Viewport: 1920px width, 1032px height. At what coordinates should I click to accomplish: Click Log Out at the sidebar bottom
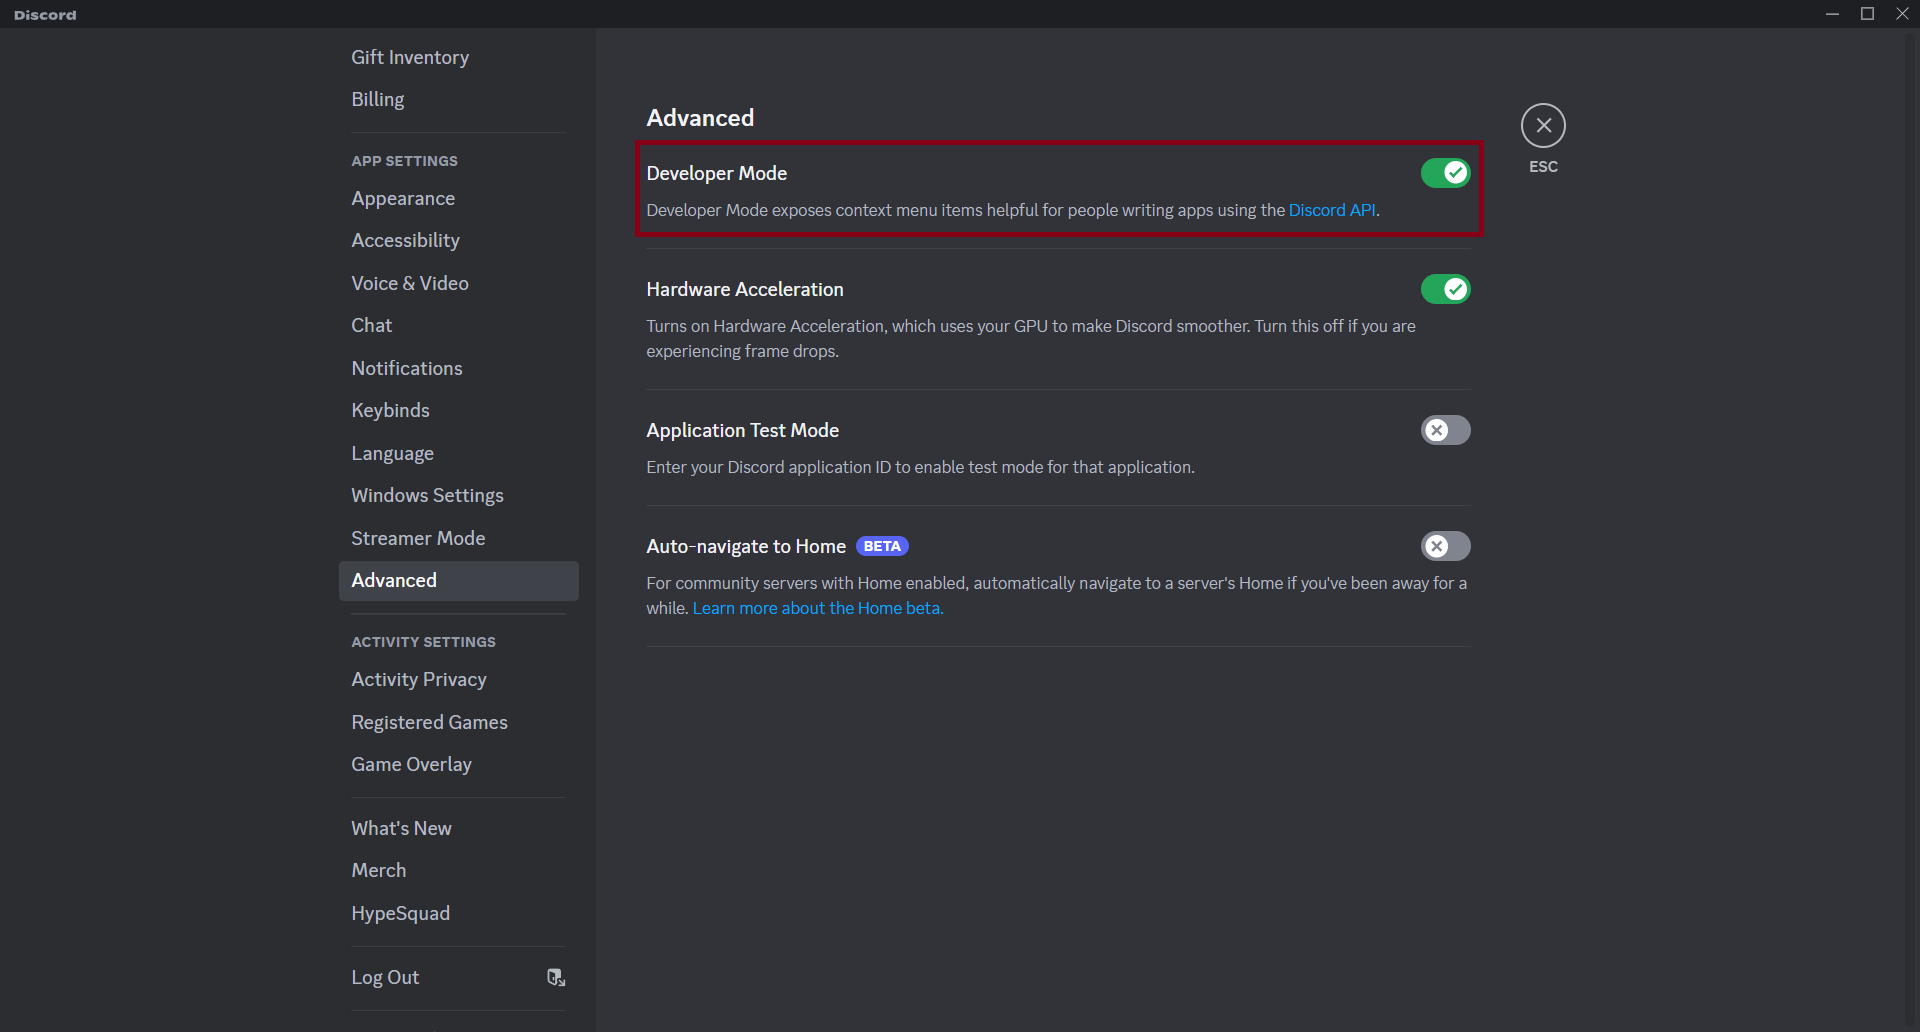[385, 977]
